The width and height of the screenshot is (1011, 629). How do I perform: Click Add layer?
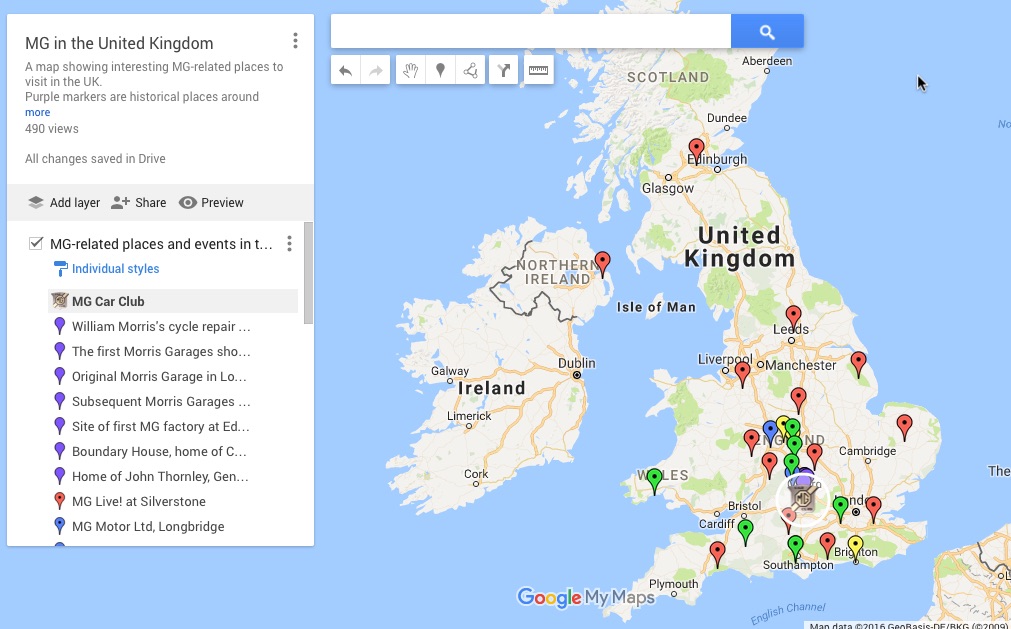point(64,202)
